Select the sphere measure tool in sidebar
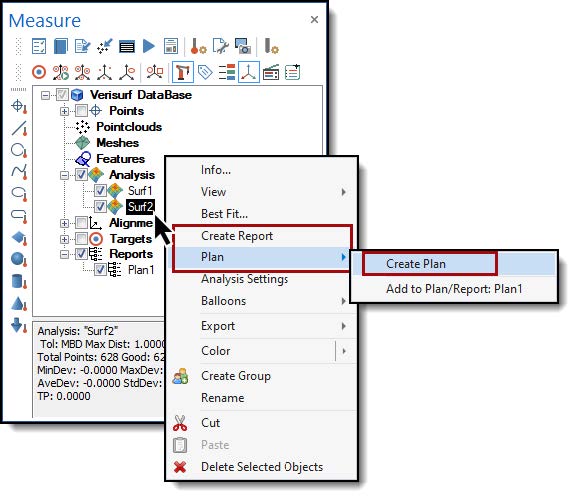Screen dimensions: 571x498 coord(19,260)
